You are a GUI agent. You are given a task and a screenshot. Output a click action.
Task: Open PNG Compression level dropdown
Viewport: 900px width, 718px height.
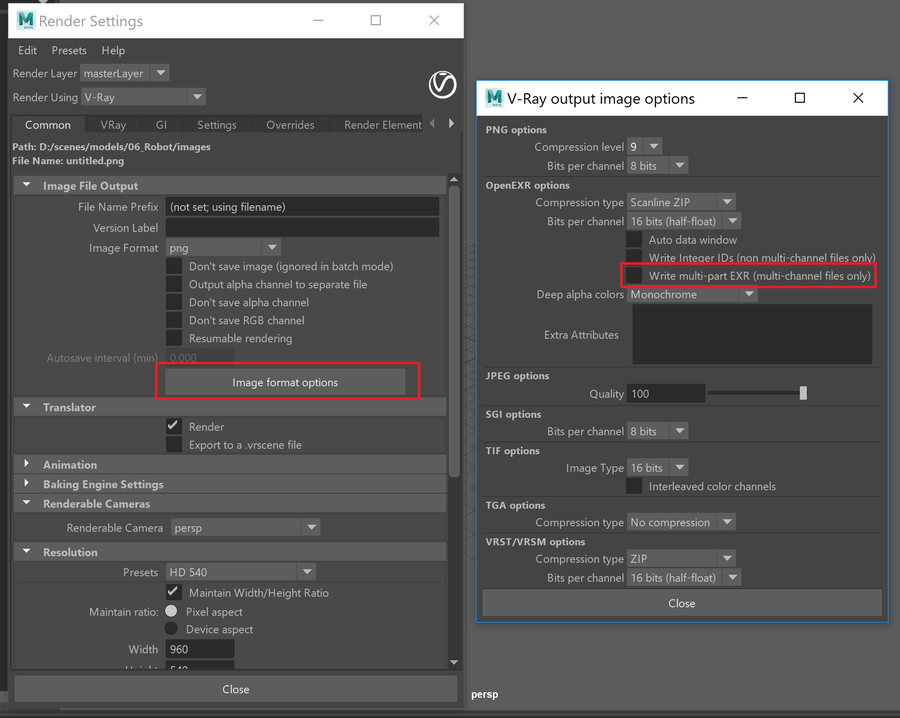(645, 146)
